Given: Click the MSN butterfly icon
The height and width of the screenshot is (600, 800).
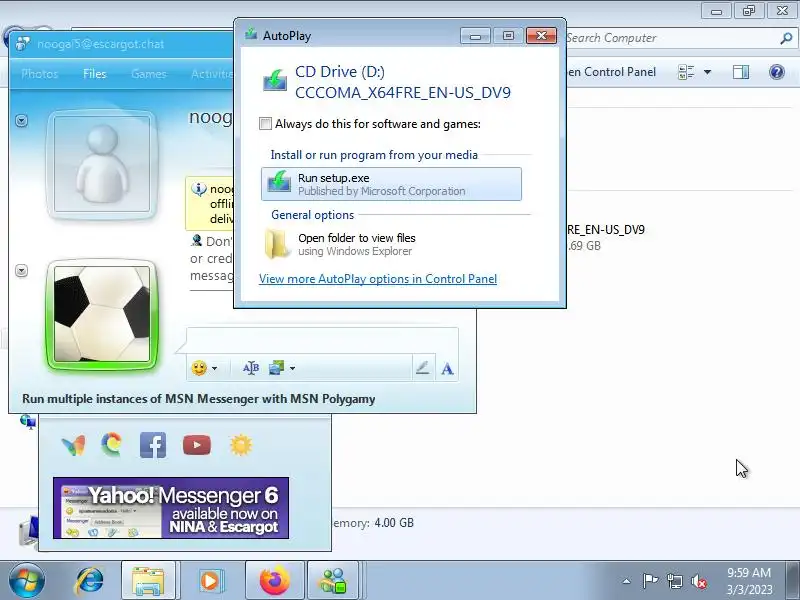Looking at the screenshot, I should (73, 445).
